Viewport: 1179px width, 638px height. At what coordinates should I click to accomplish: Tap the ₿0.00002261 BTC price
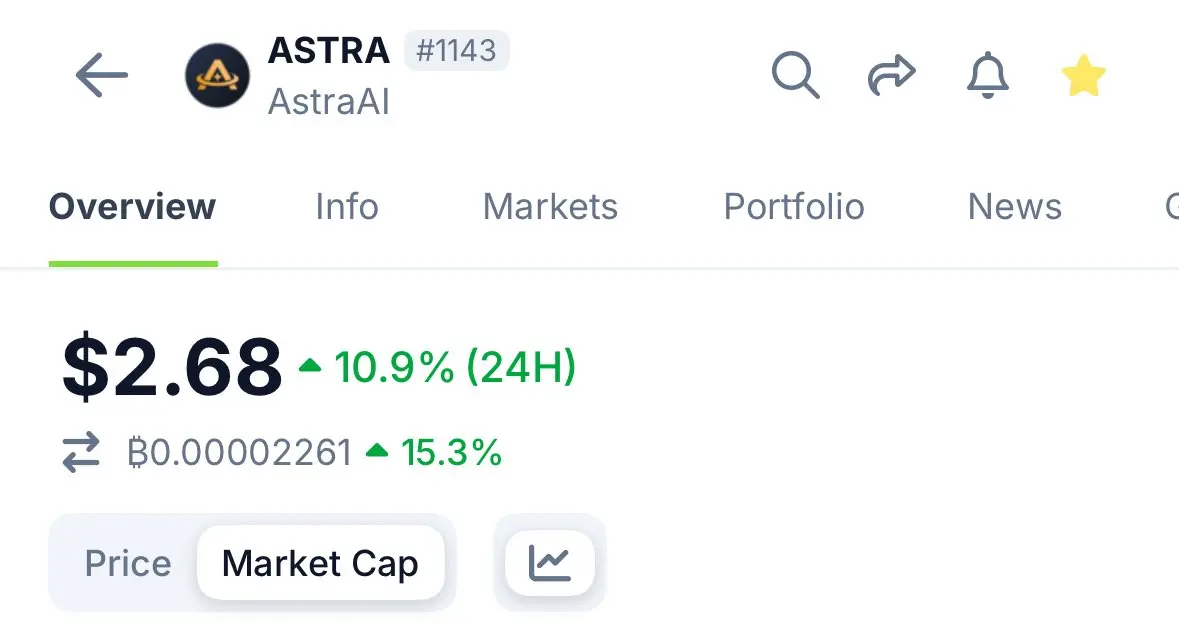[x=240, y=452]
